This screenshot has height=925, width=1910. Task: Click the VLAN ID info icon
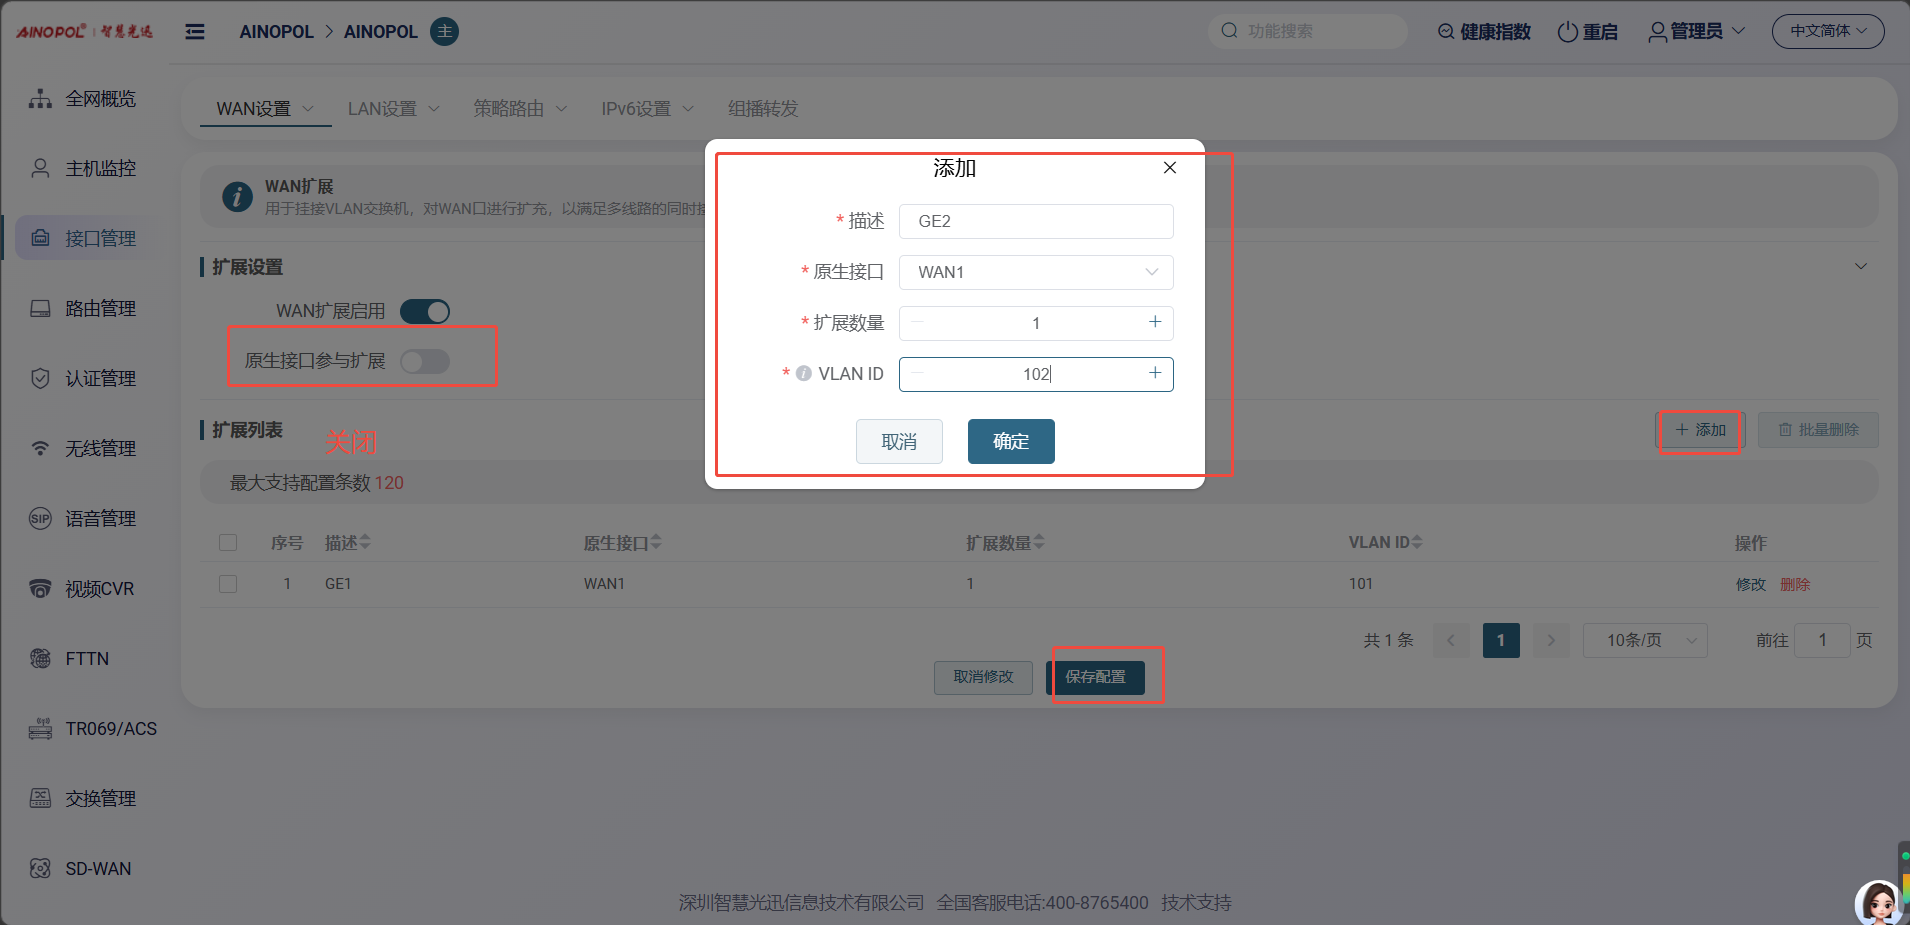[x=803, y=374]
